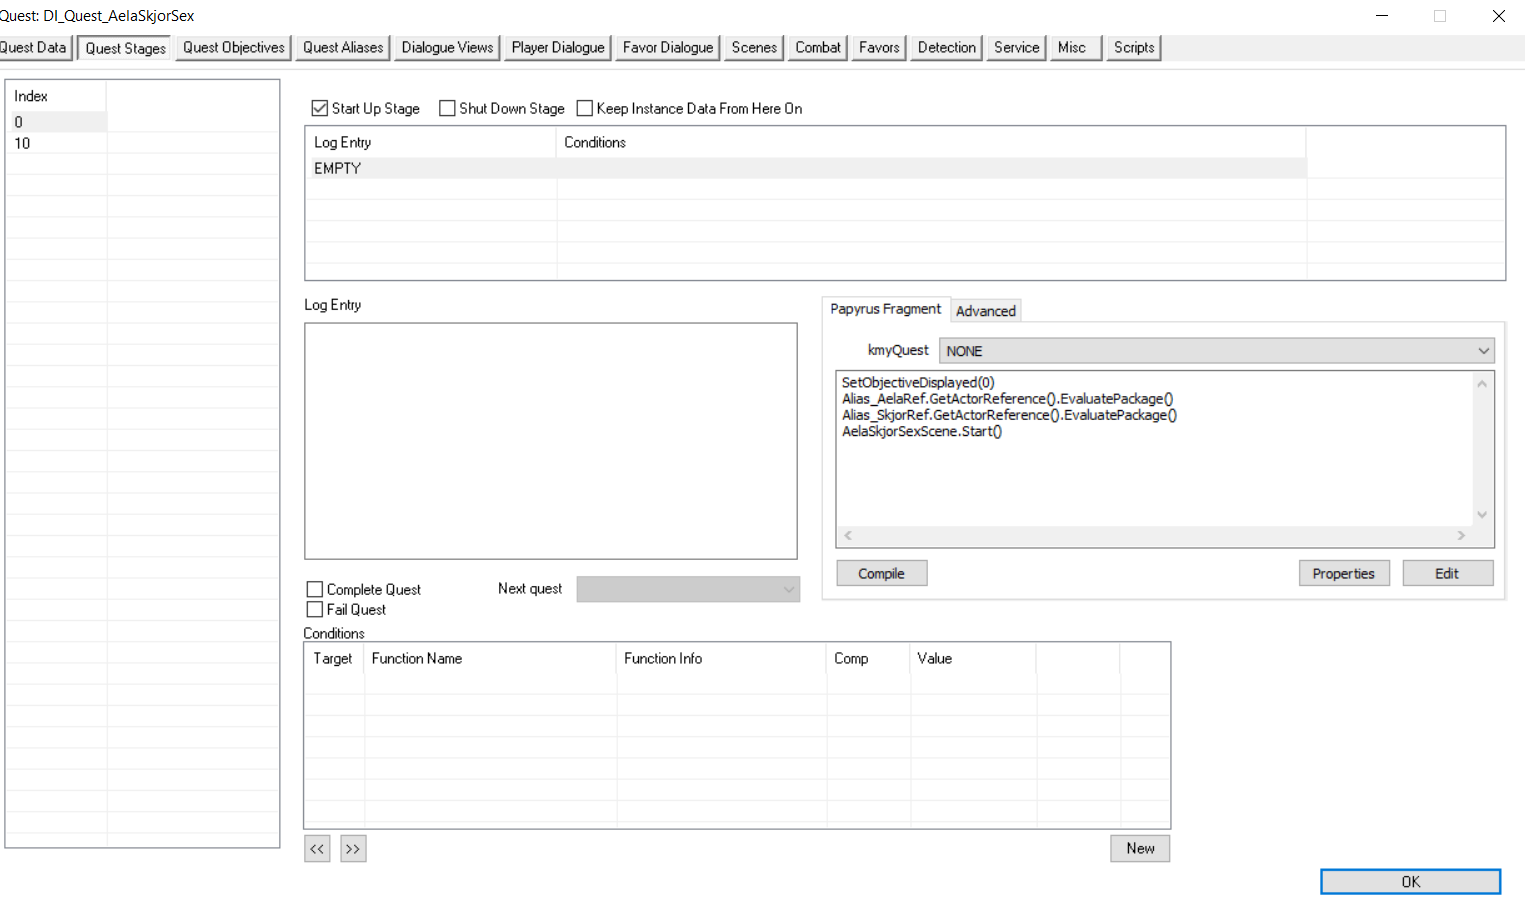Click the Target column header
Screen dimensions: 1525x902
[334, 659]
